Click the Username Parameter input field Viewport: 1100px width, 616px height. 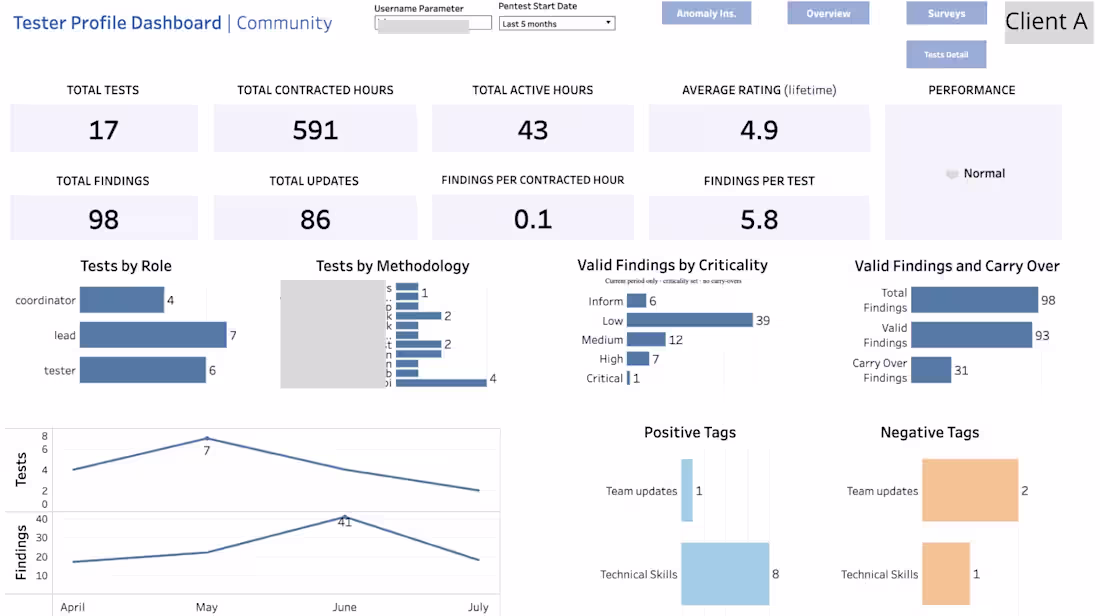point(433,23)
